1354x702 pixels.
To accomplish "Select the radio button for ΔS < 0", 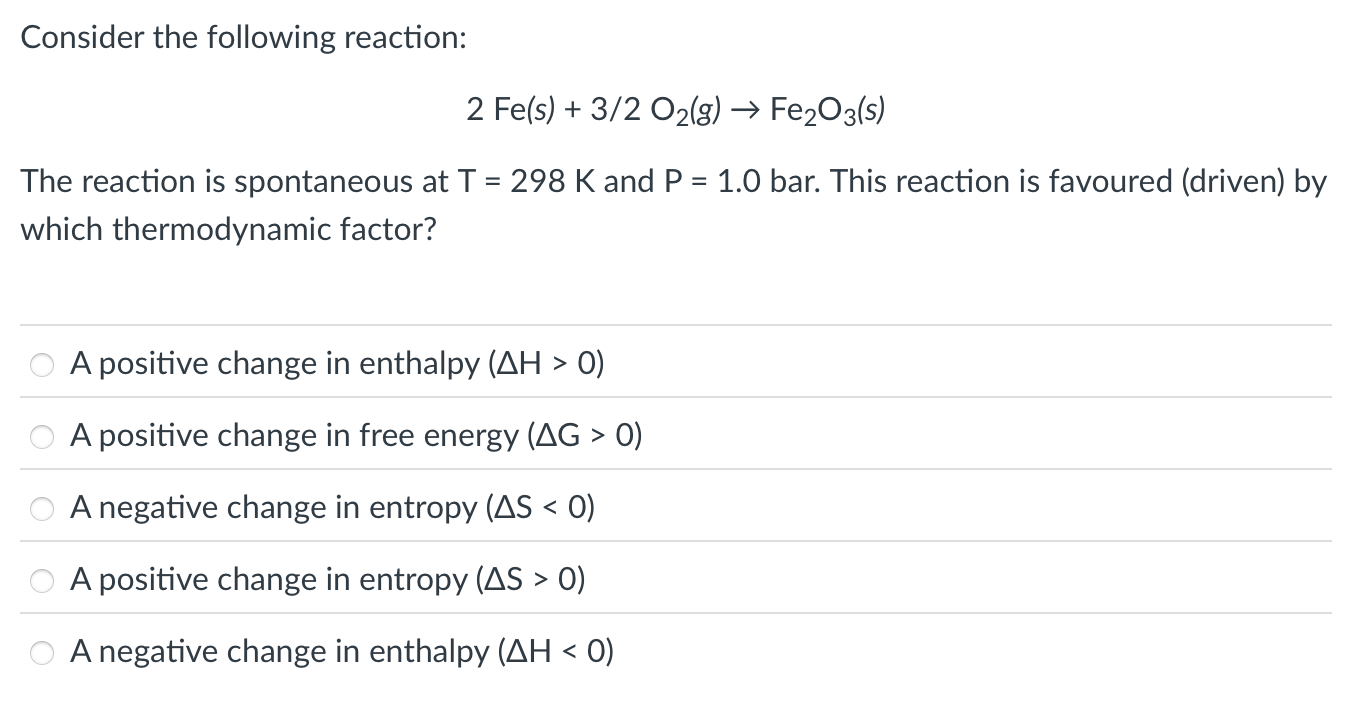I will pos(41,508).
